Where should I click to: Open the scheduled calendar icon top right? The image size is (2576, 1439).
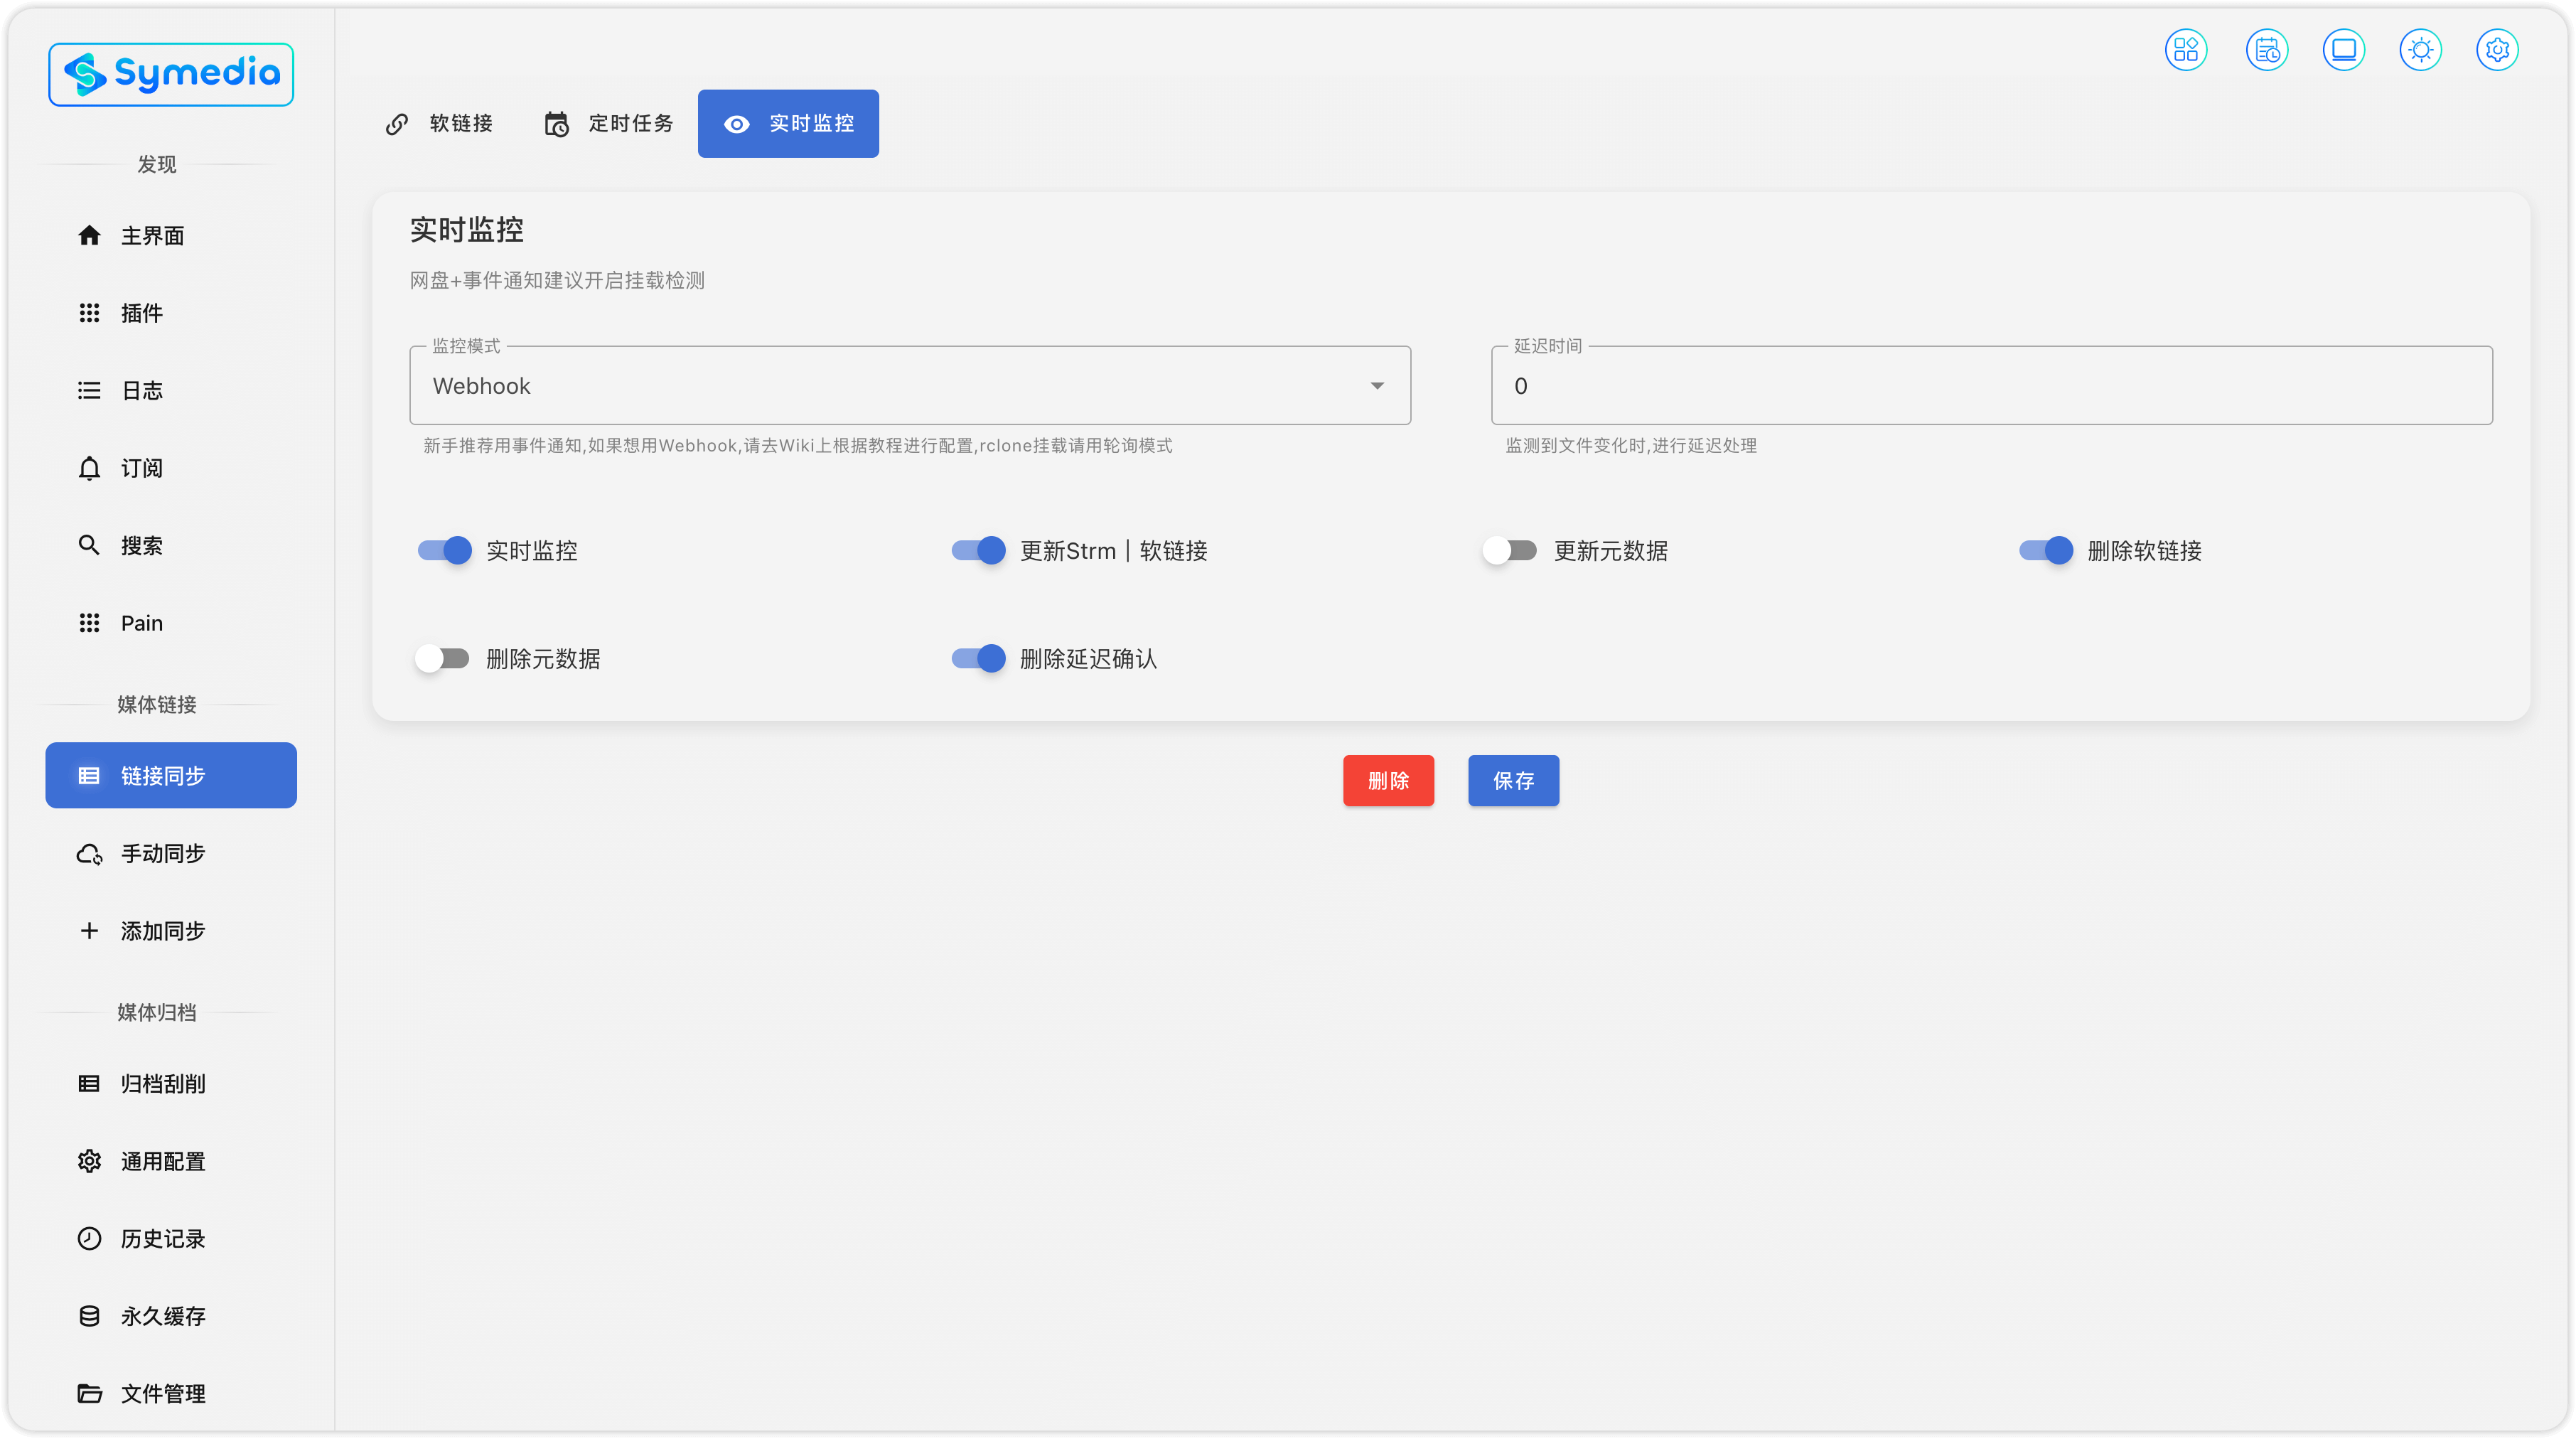[2266, 49]
